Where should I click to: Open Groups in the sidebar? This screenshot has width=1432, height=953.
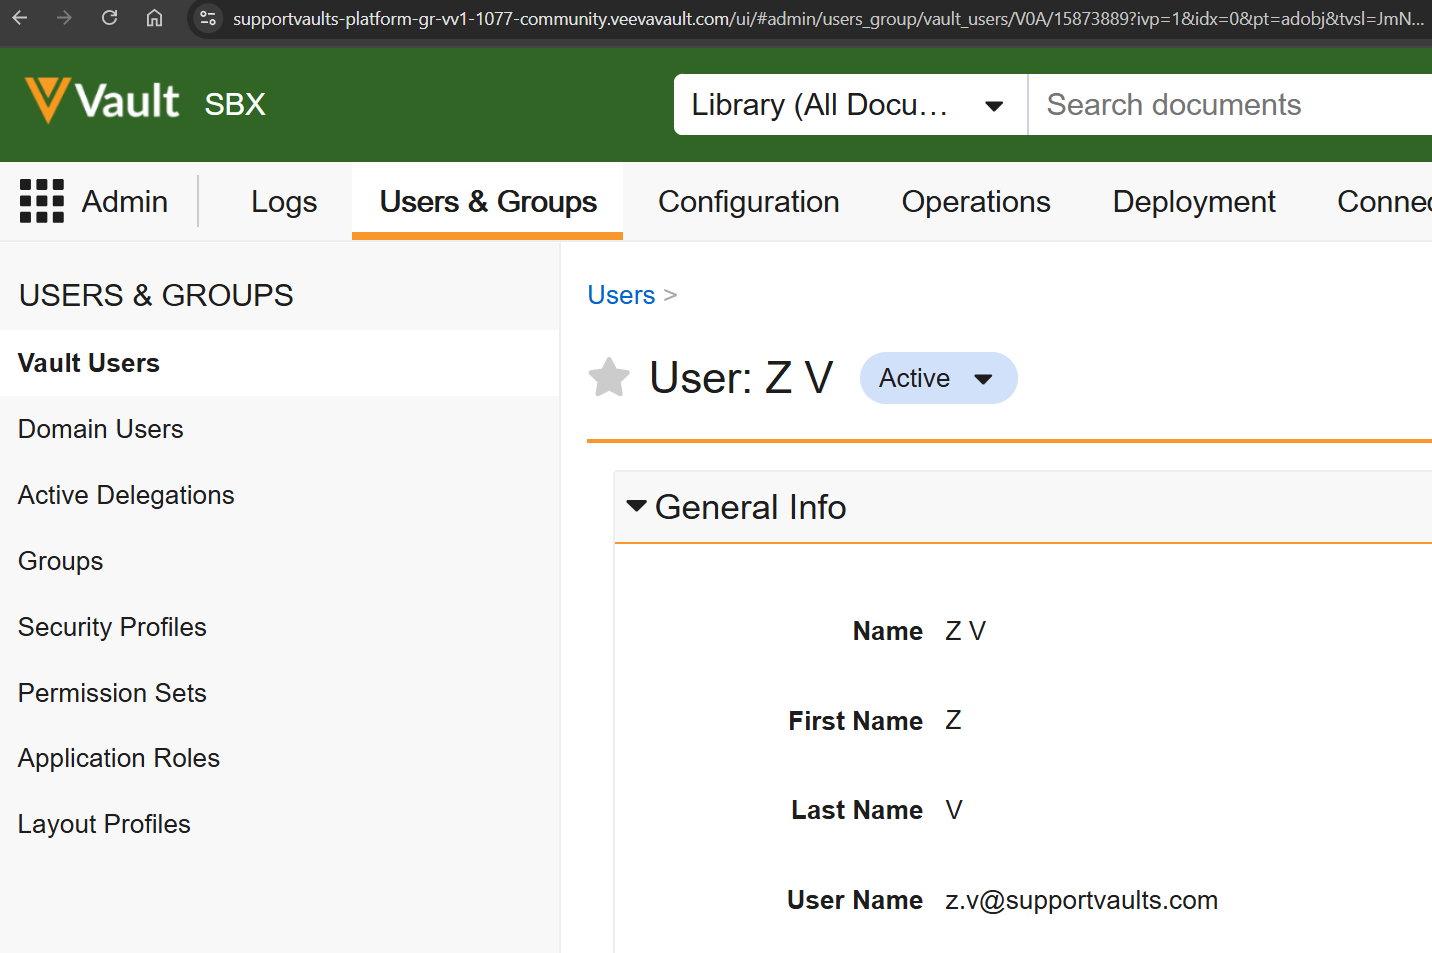coord(61,561)
